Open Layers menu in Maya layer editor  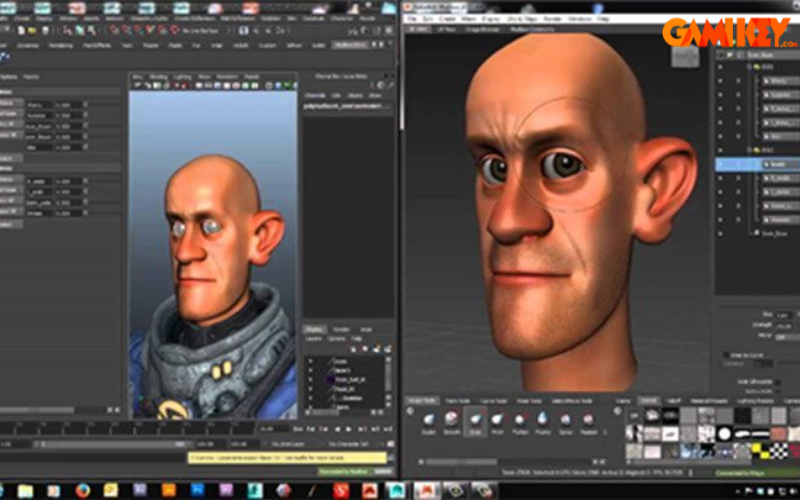tap(313, 339)
